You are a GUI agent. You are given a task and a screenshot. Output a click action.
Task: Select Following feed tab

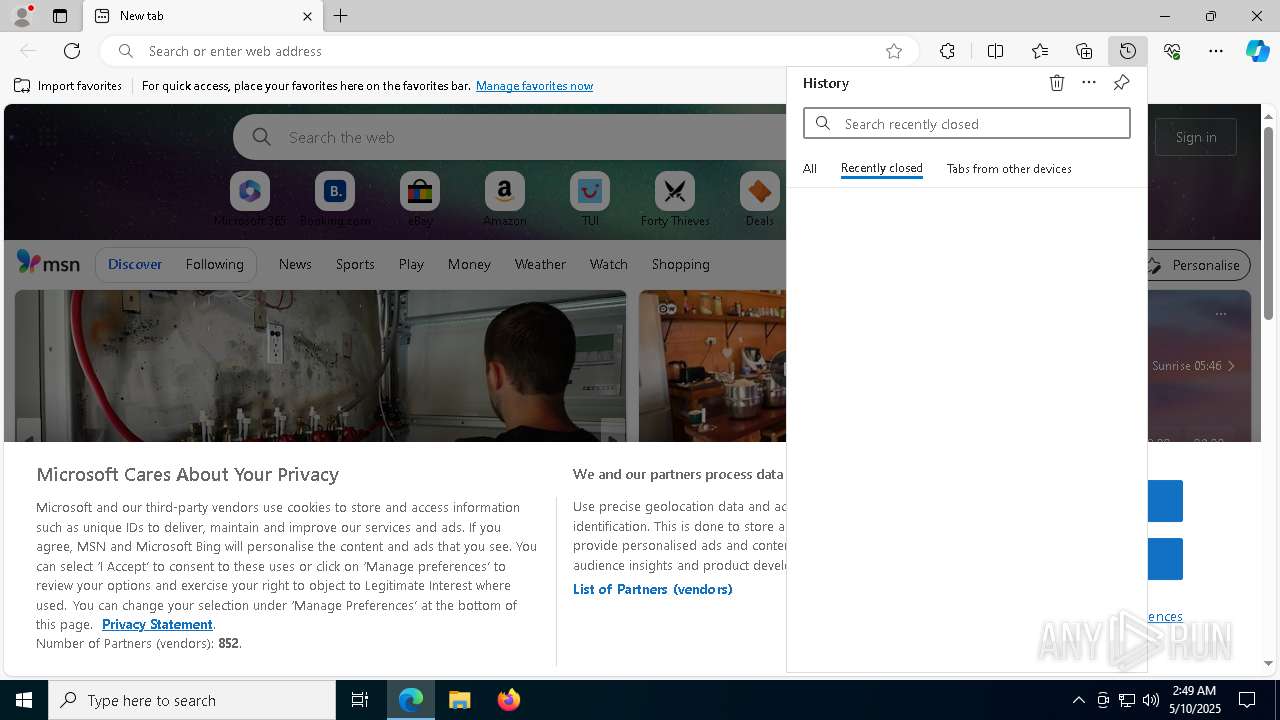pyautogui.click(x=215, y=264)
